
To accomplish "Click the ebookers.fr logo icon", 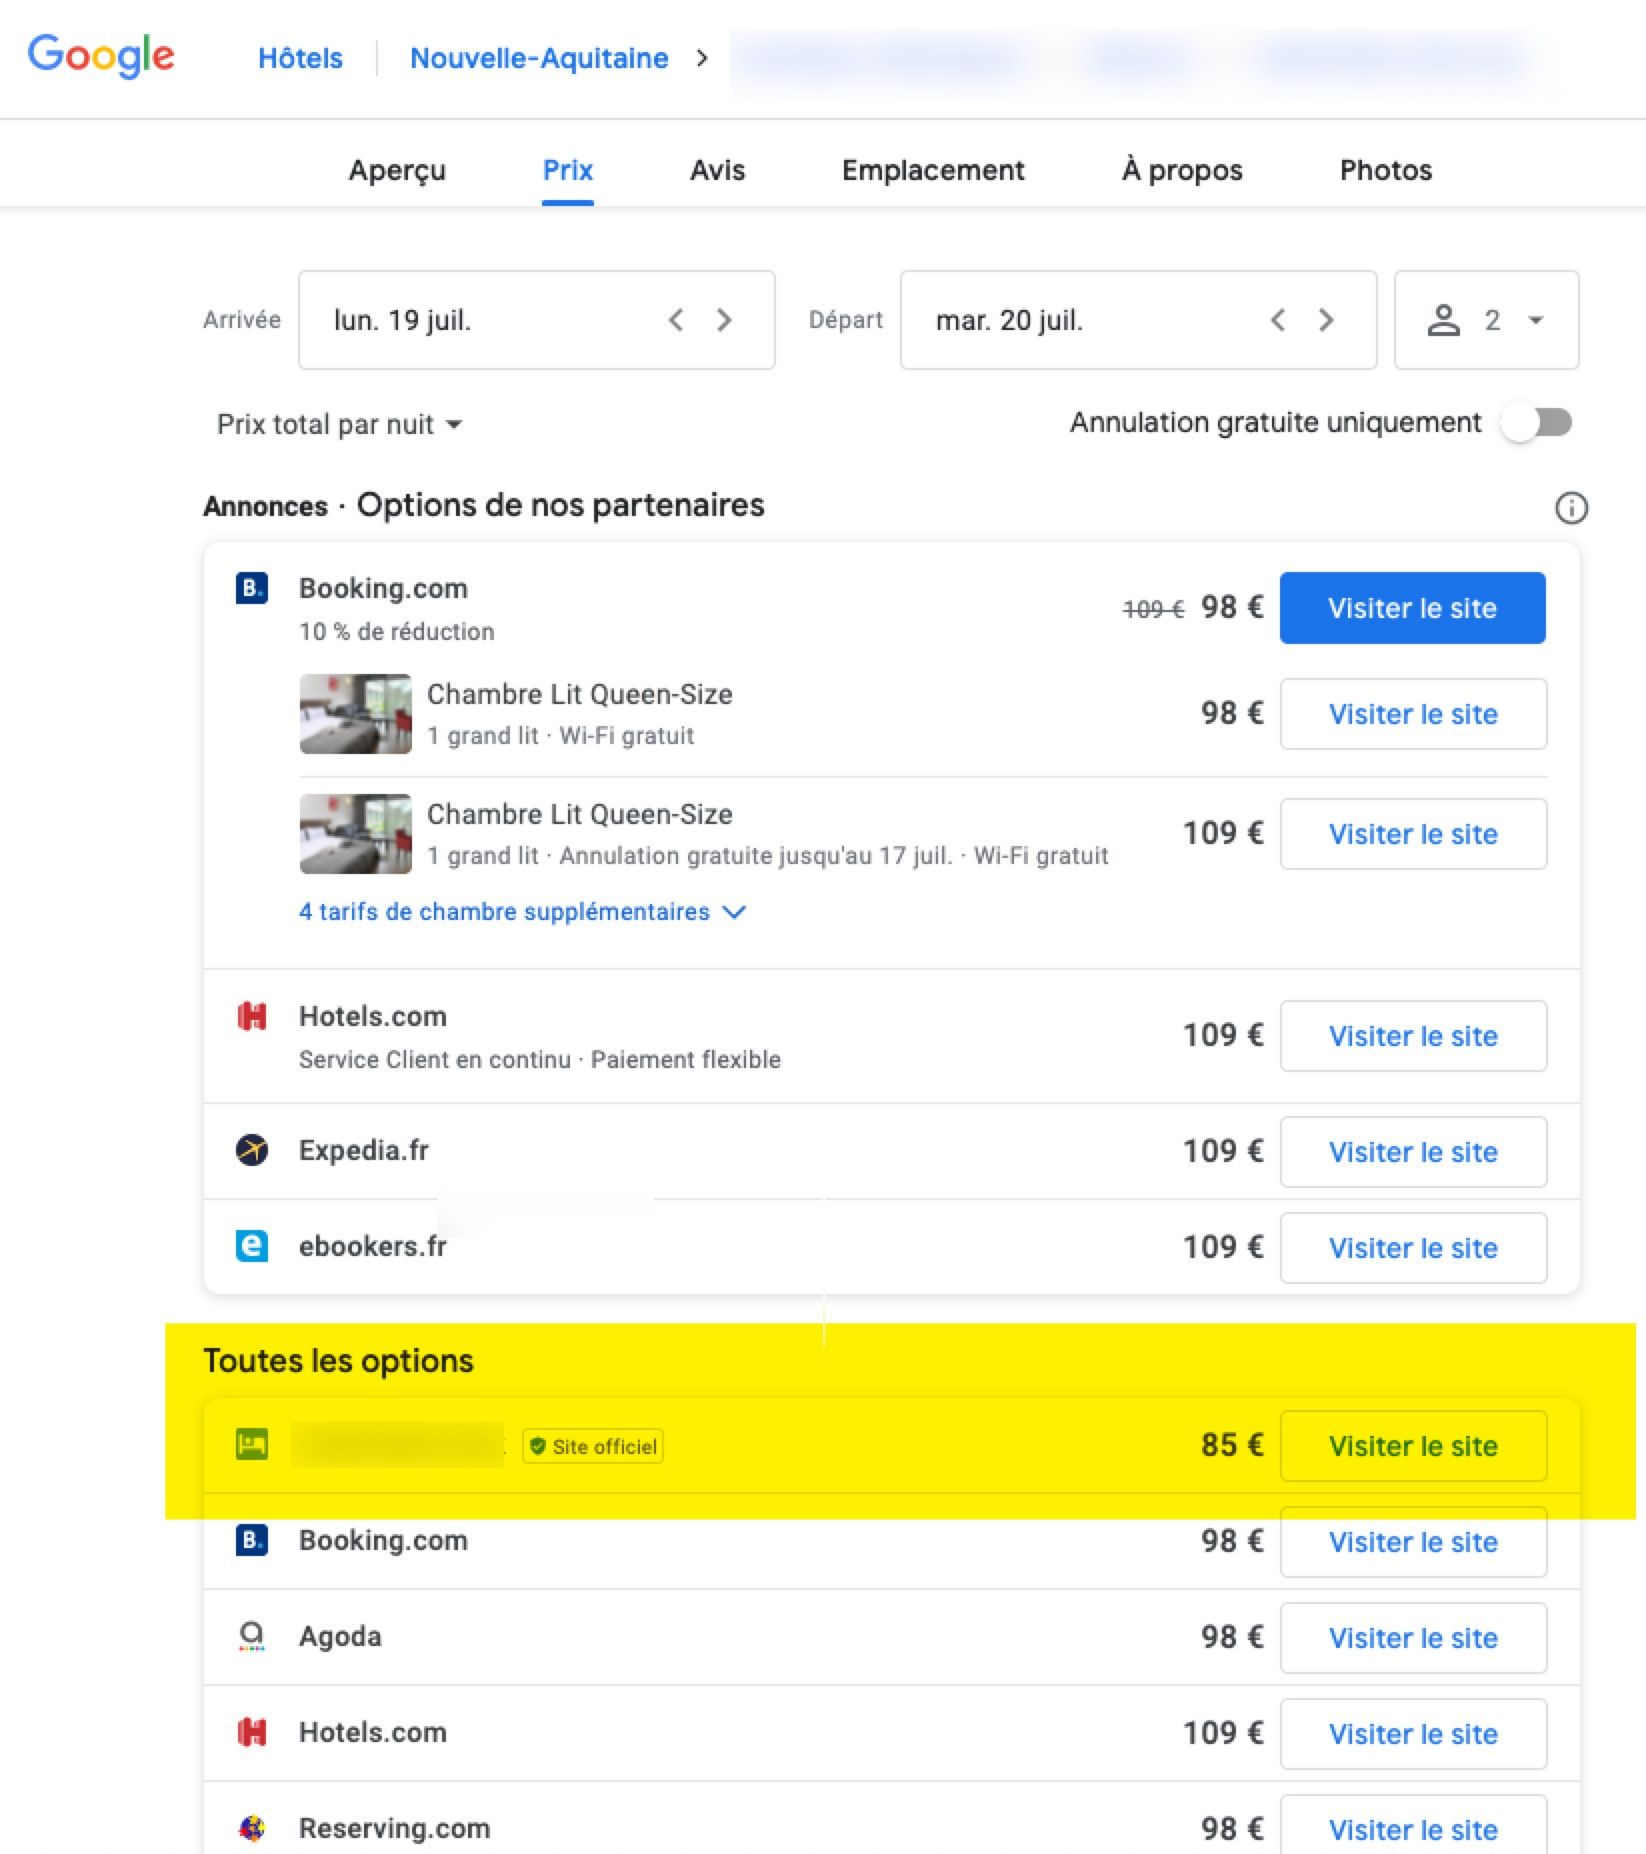I will click(252, 1246).
